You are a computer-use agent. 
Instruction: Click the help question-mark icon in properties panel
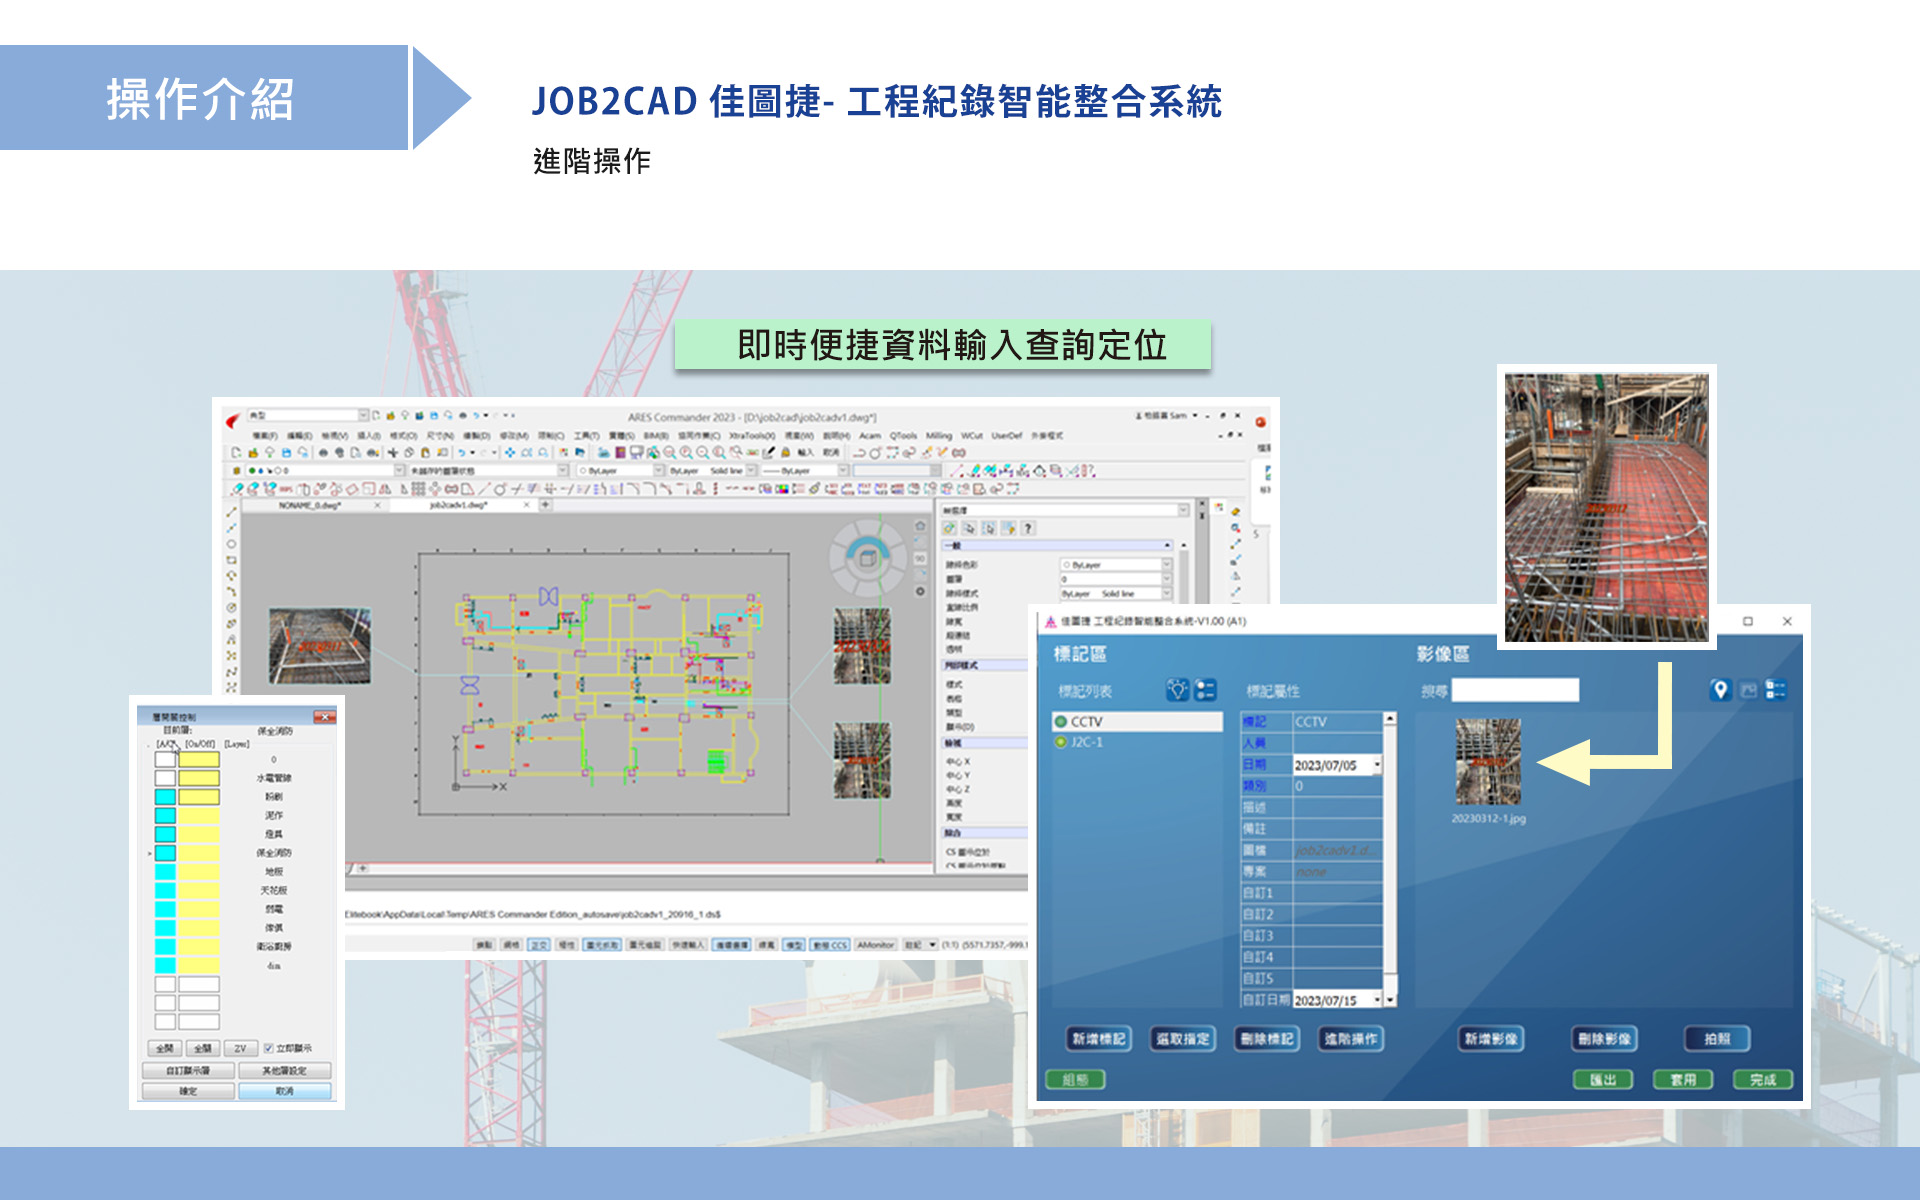point(1028,528)
